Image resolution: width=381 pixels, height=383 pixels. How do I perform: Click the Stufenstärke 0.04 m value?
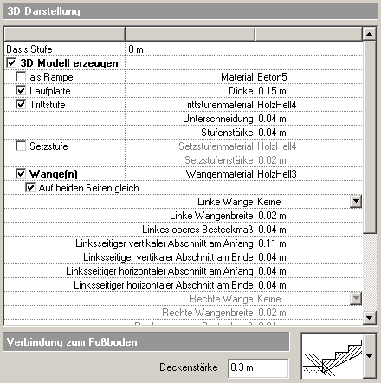click(272, 132)
